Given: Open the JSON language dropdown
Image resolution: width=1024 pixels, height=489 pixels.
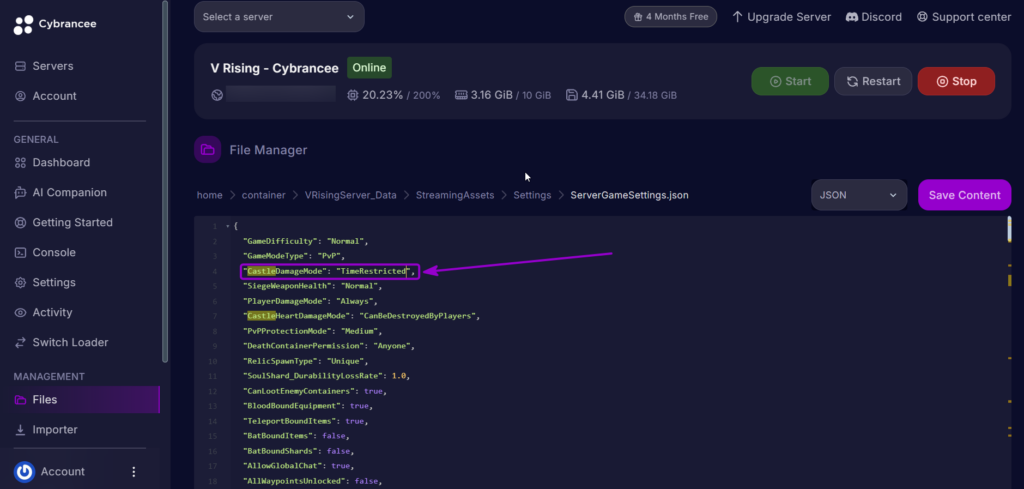Looking at the screenshot, I should coord(859,195).
